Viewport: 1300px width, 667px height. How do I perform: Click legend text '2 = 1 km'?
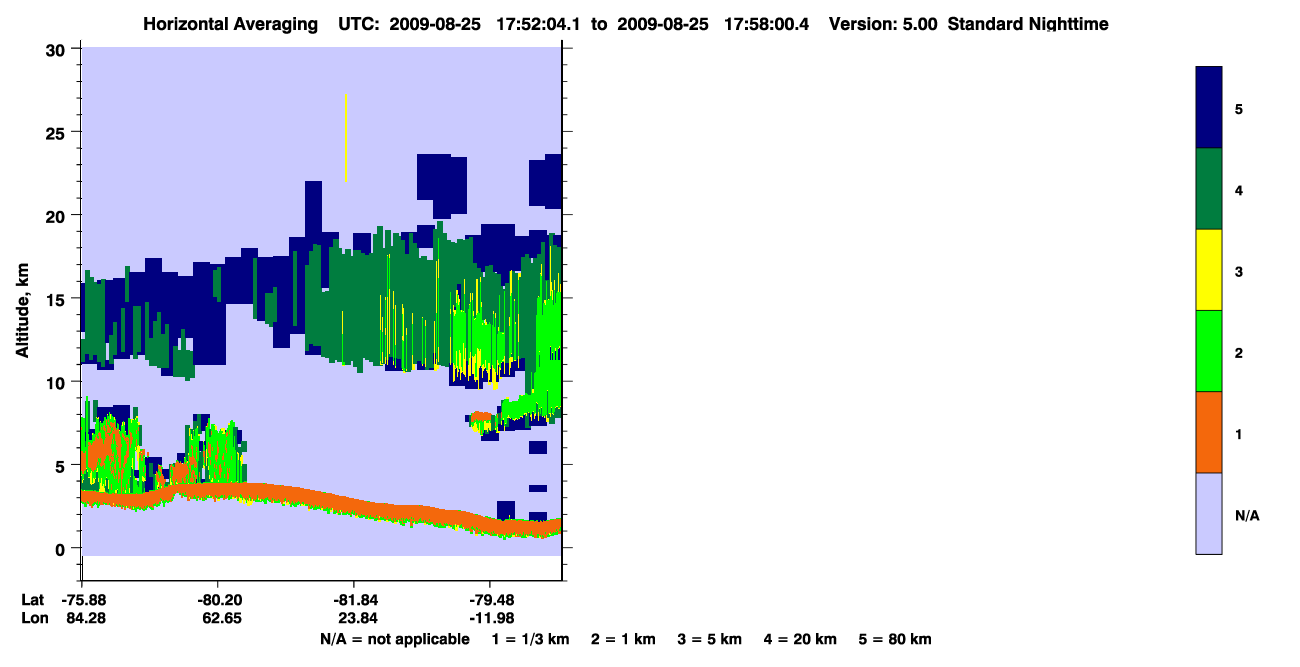(x=623, y=639)
